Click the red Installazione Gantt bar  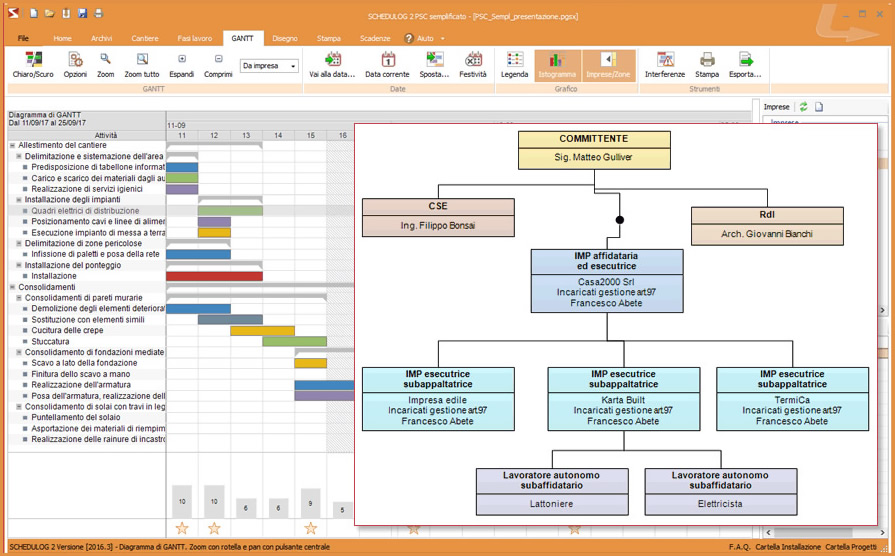(215, 276)
